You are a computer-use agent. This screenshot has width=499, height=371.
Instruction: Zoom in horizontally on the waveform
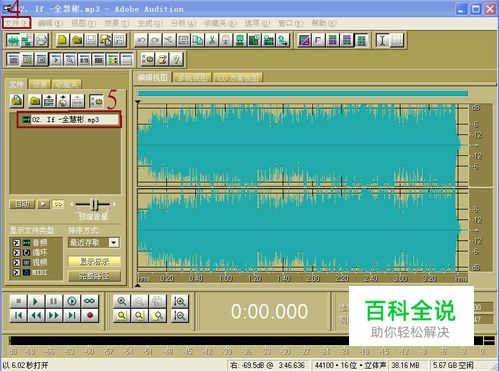122,301
